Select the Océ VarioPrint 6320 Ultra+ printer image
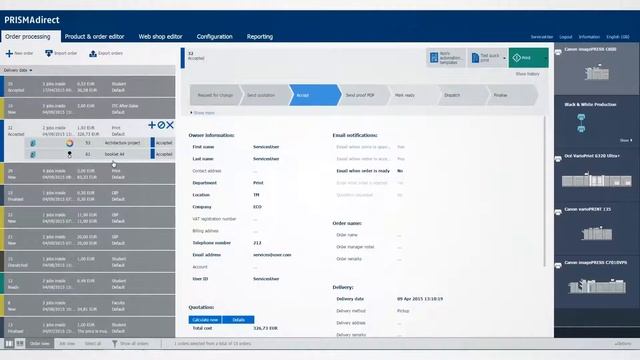 click(596, 180)
